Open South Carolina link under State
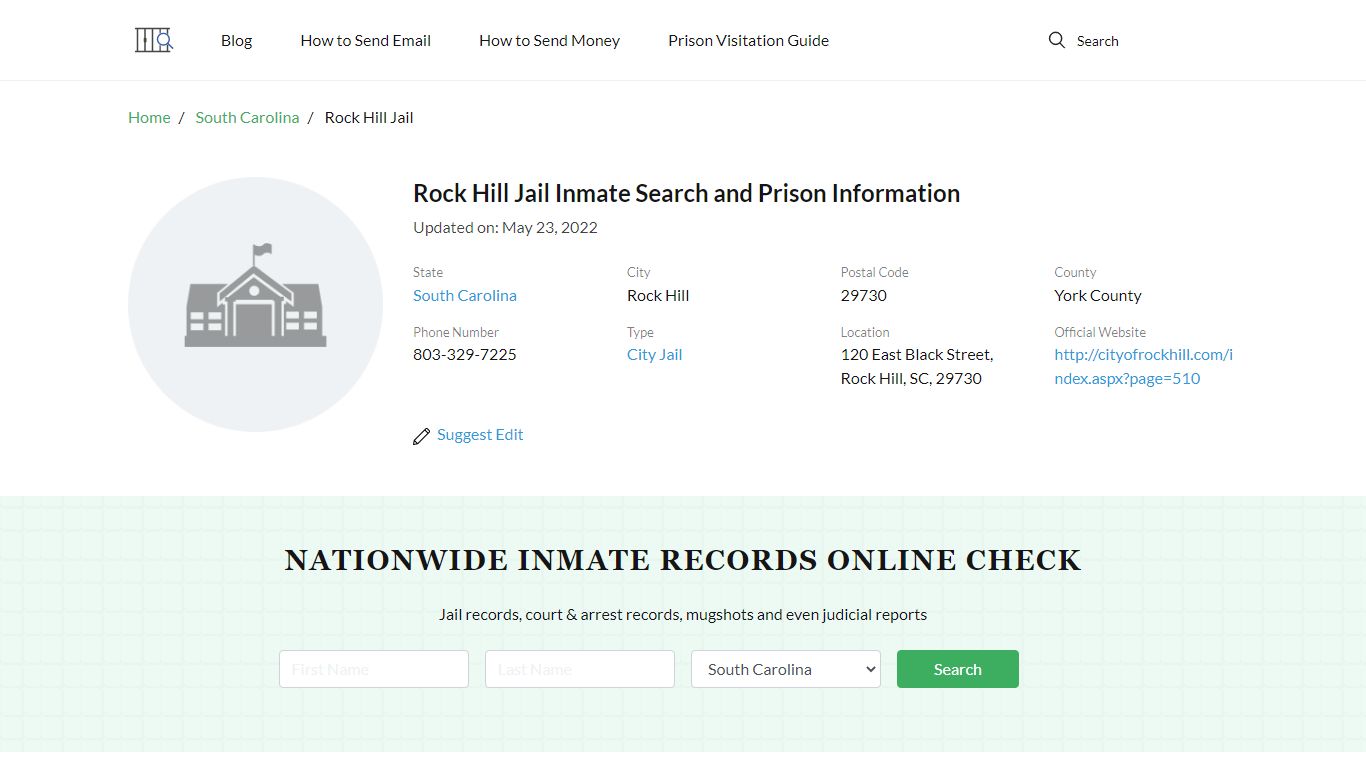The width and height of the screenshot is (1366, 768). (x=465, y=295)
